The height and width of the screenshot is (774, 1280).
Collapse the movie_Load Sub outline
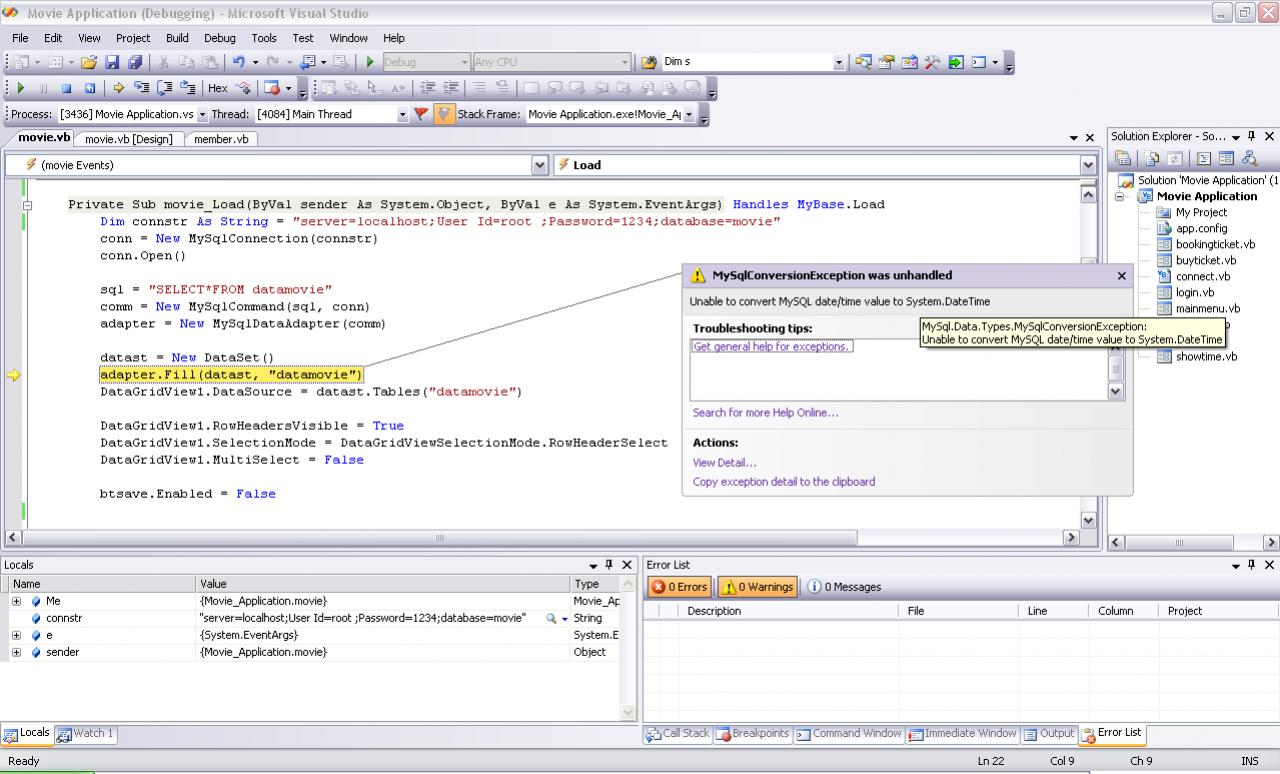pos(27,205)
